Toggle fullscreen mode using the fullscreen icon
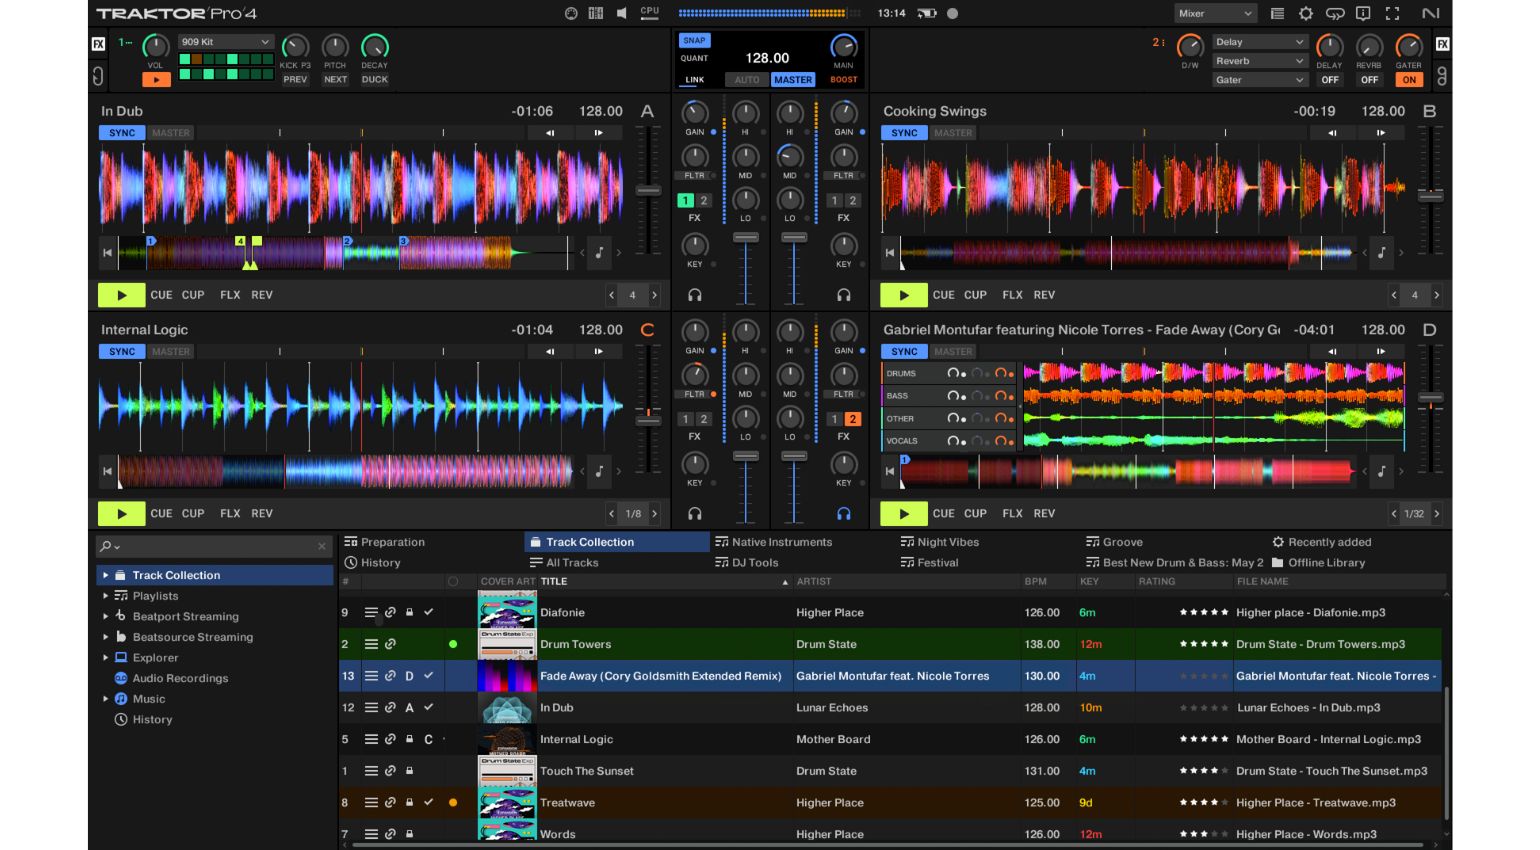This screenshot has height=850, width=1540. (x=1392, y=13)
